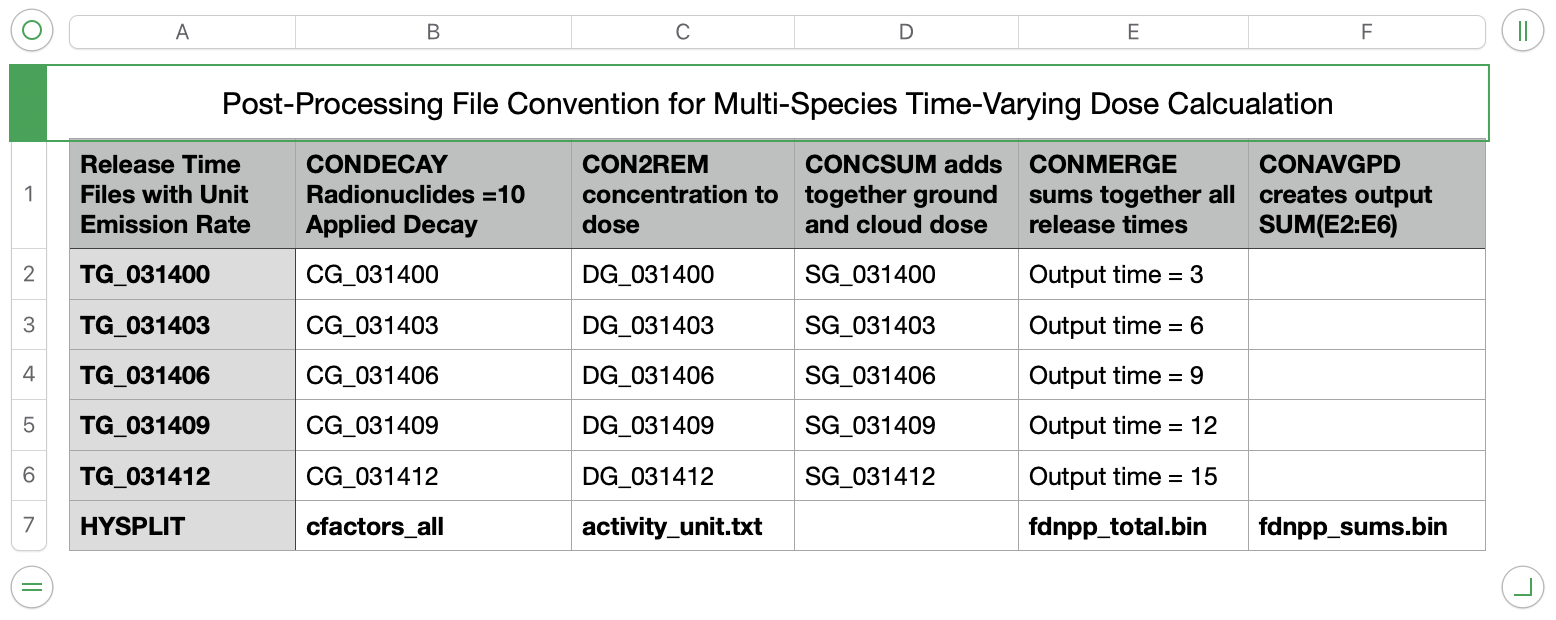Select row 1 header

[x=29, y=194]
